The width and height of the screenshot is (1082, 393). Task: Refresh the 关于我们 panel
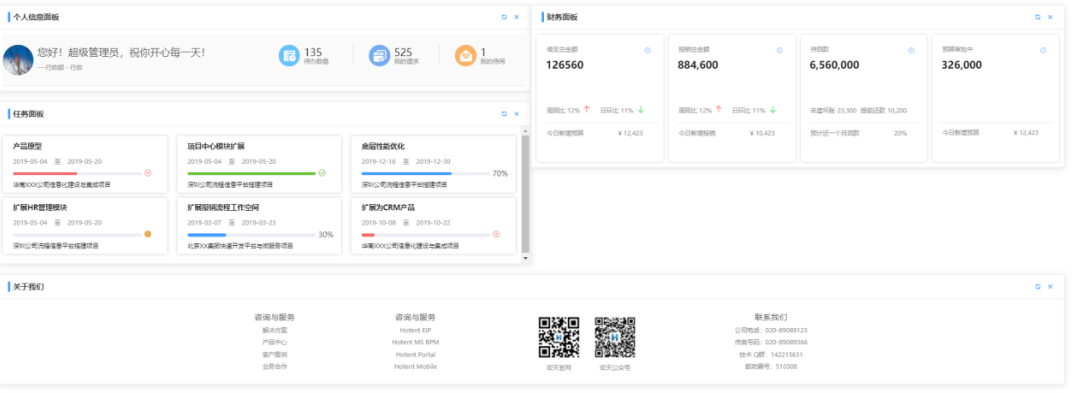[1038, 286]
